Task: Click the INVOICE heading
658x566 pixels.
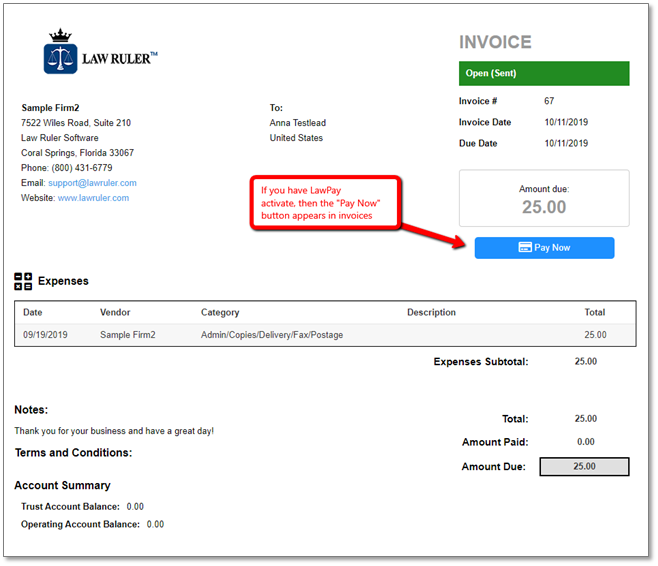Action: click(x=495, y=42)
